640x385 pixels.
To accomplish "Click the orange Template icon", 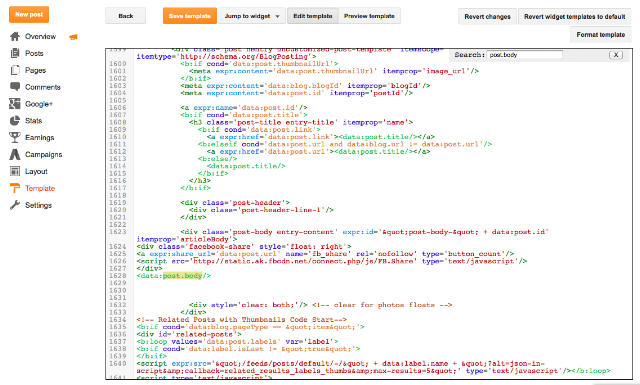I will coord(15,188).
